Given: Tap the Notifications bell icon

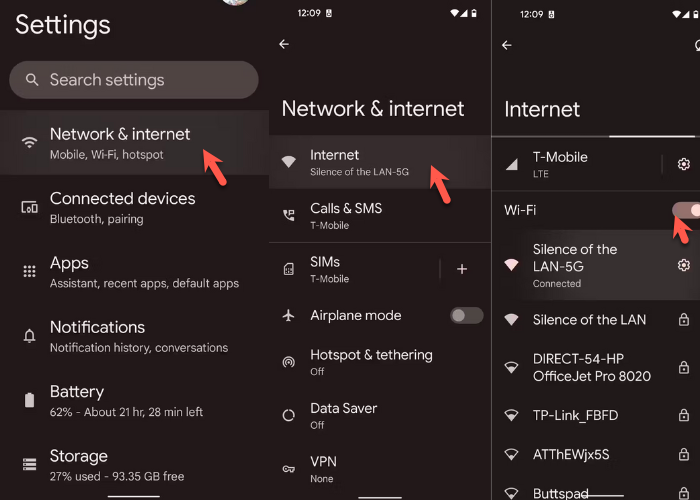Looking at the screenshot, I should click(x=29, y=335).
